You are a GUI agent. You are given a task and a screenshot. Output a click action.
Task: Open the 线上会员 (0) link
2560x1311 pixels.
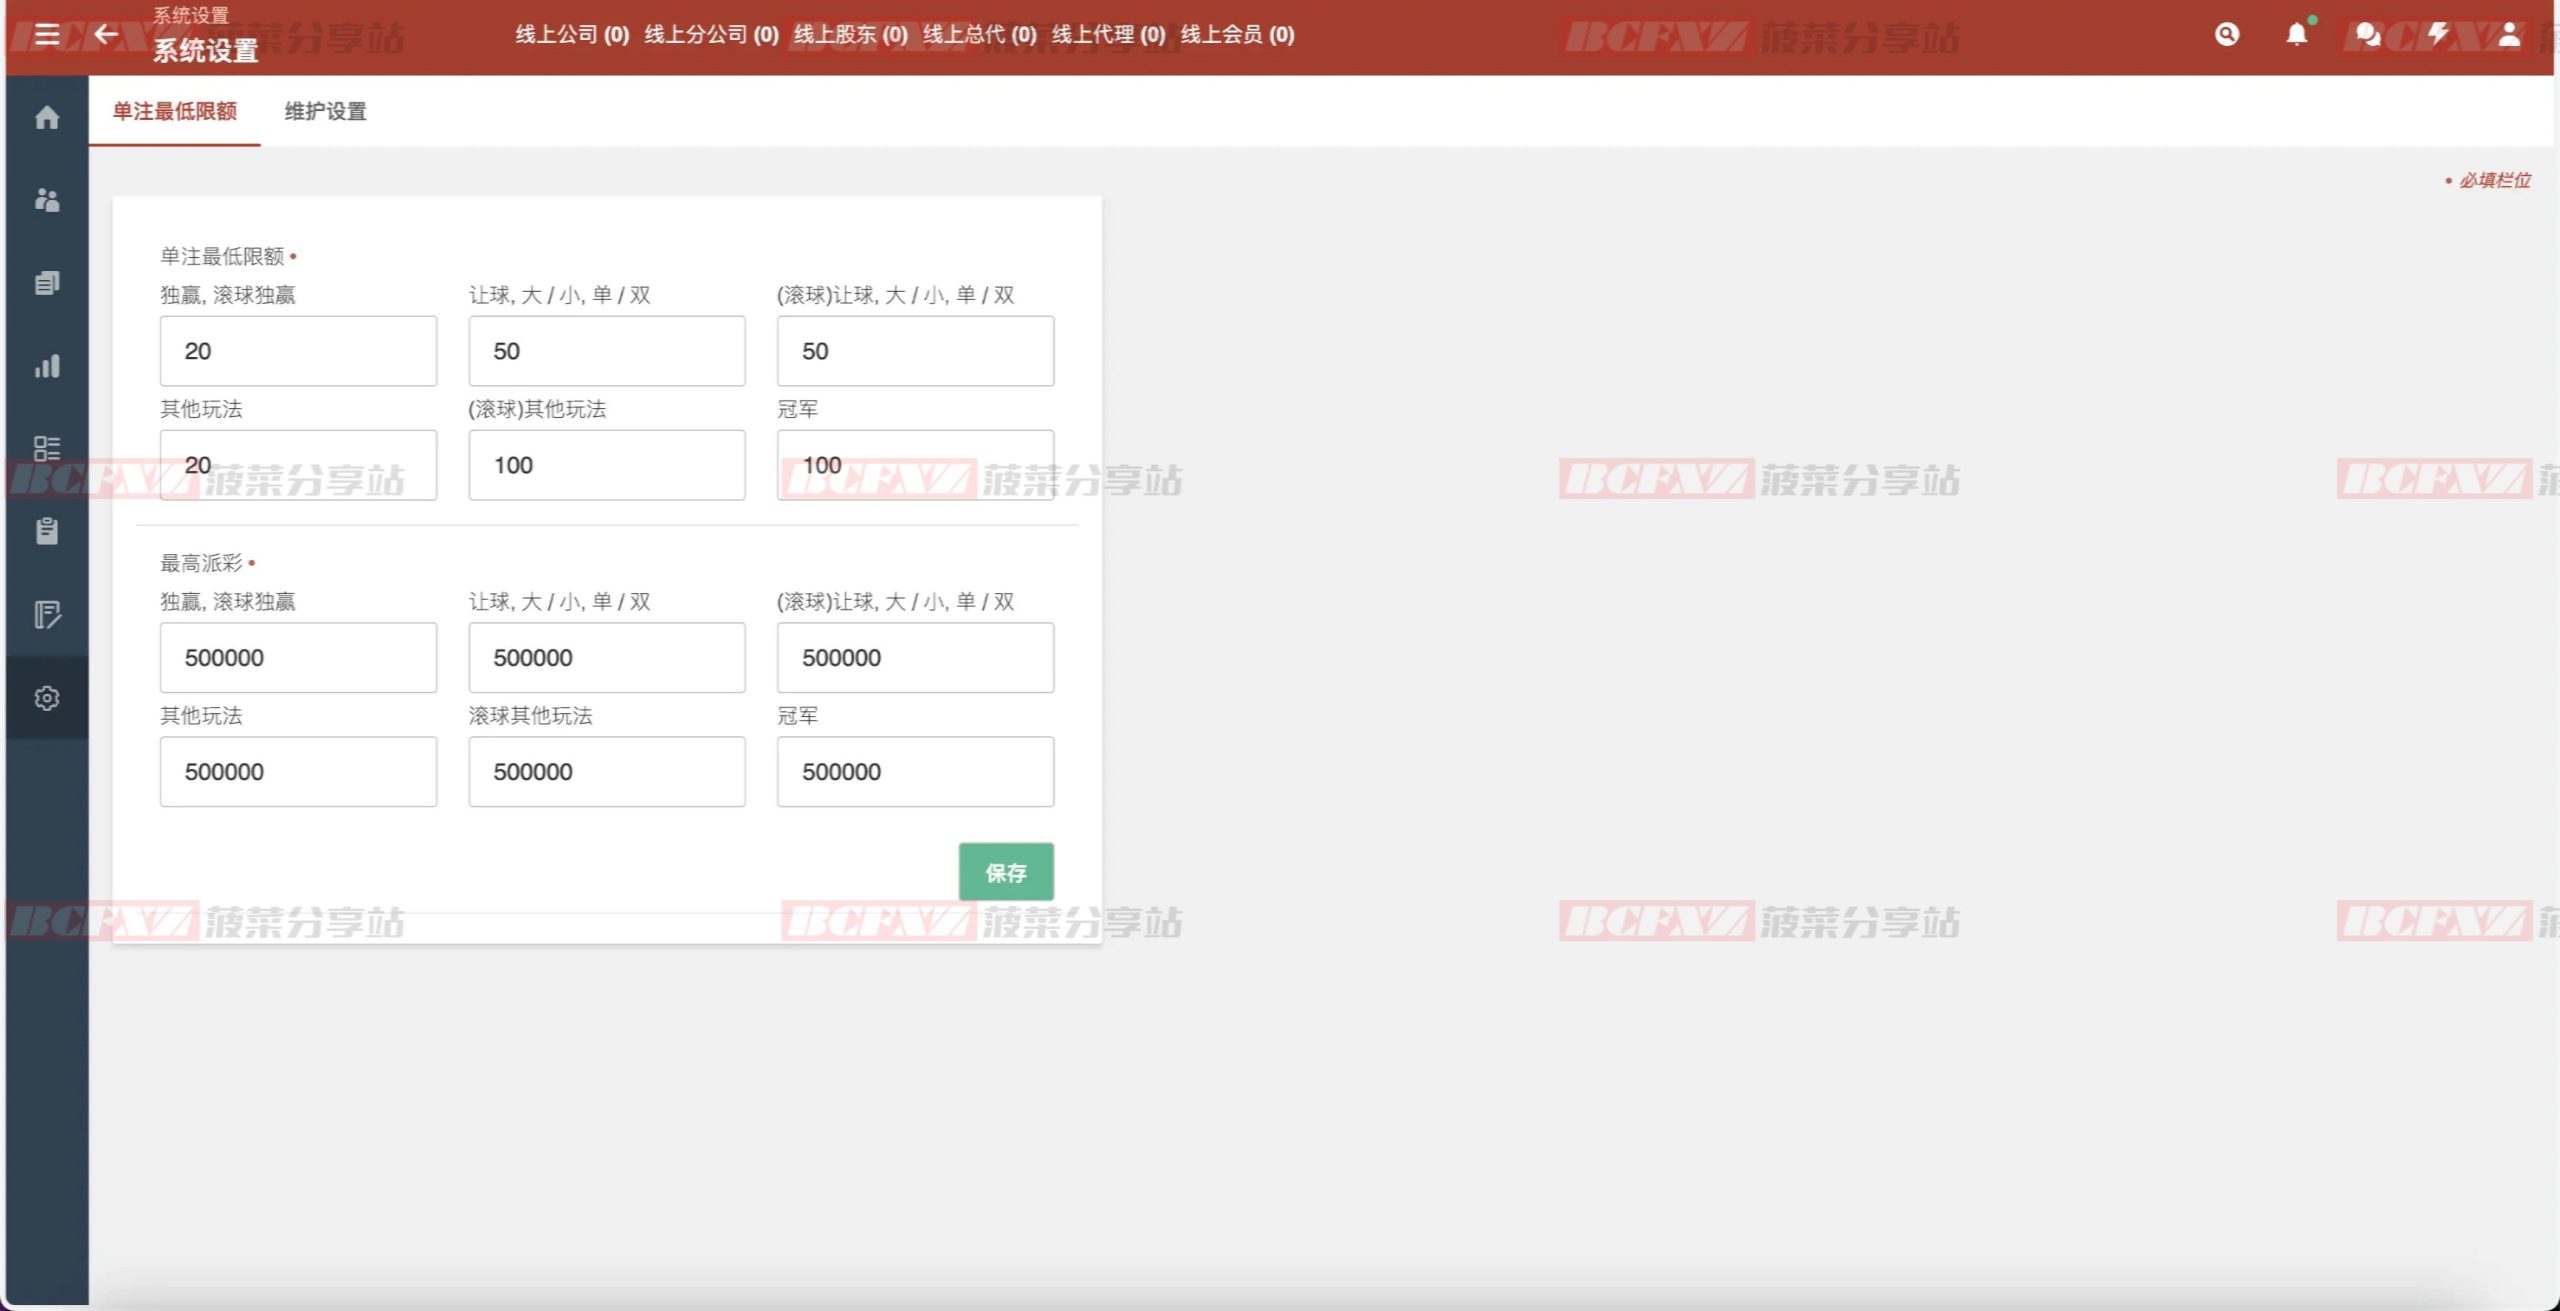[1237, 35]
